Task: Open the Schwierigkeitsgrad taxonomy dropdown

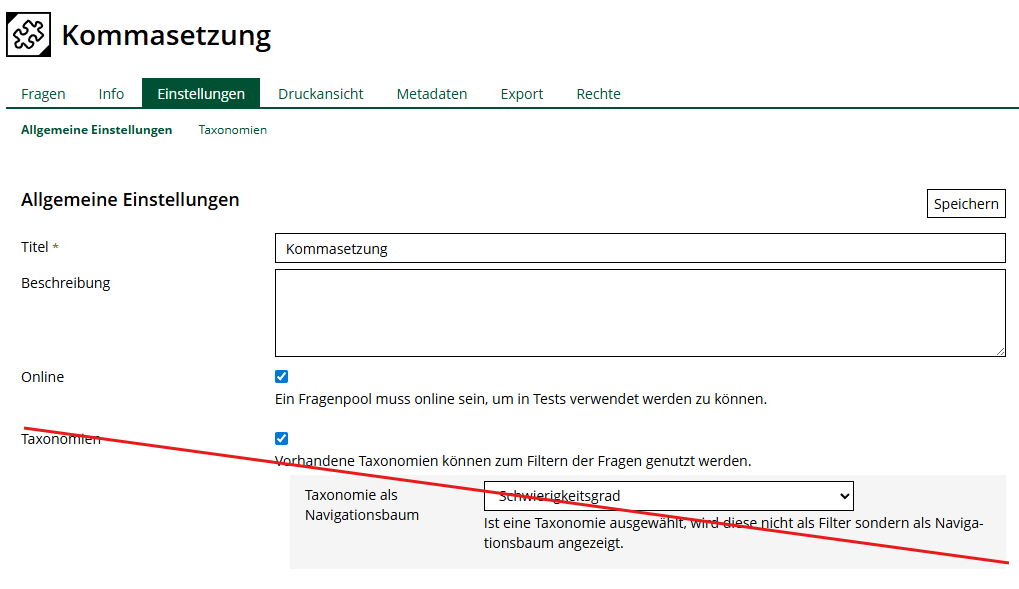Action: [x=668, y=496]
